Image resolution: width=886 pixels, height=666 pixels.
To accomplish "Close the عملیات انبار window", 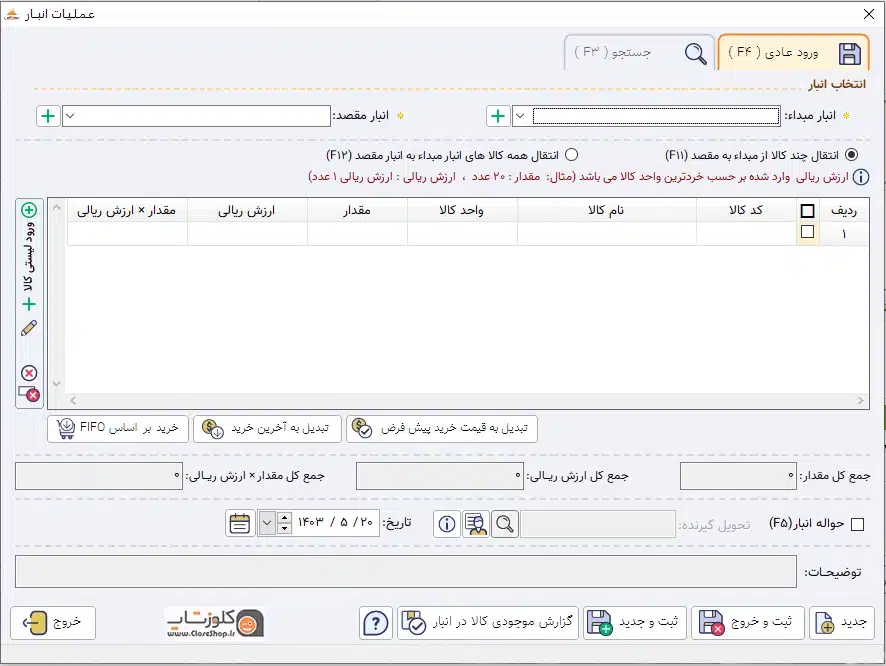I will (869, 14).
